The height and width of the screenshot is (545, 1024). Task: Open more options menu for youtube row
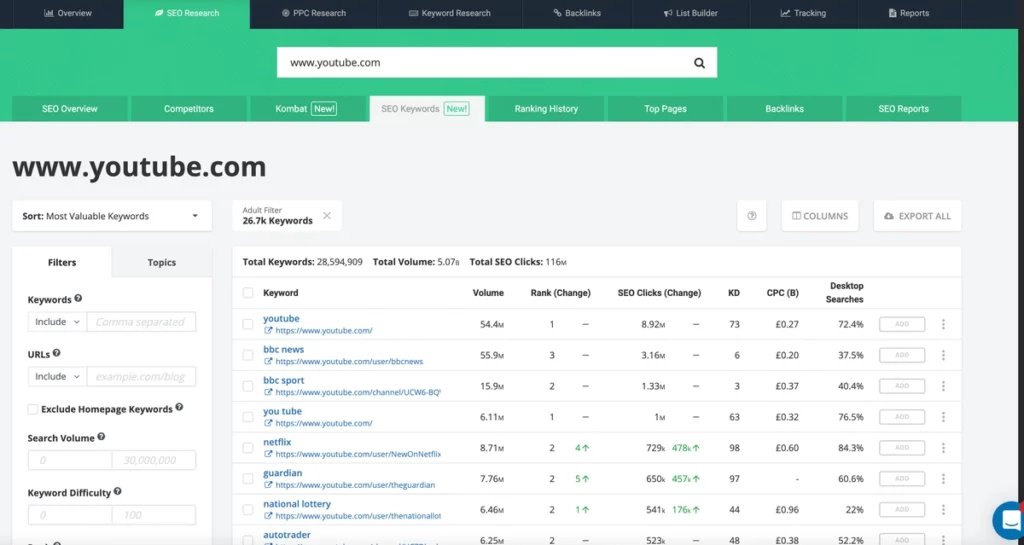(x=943, y=324)
